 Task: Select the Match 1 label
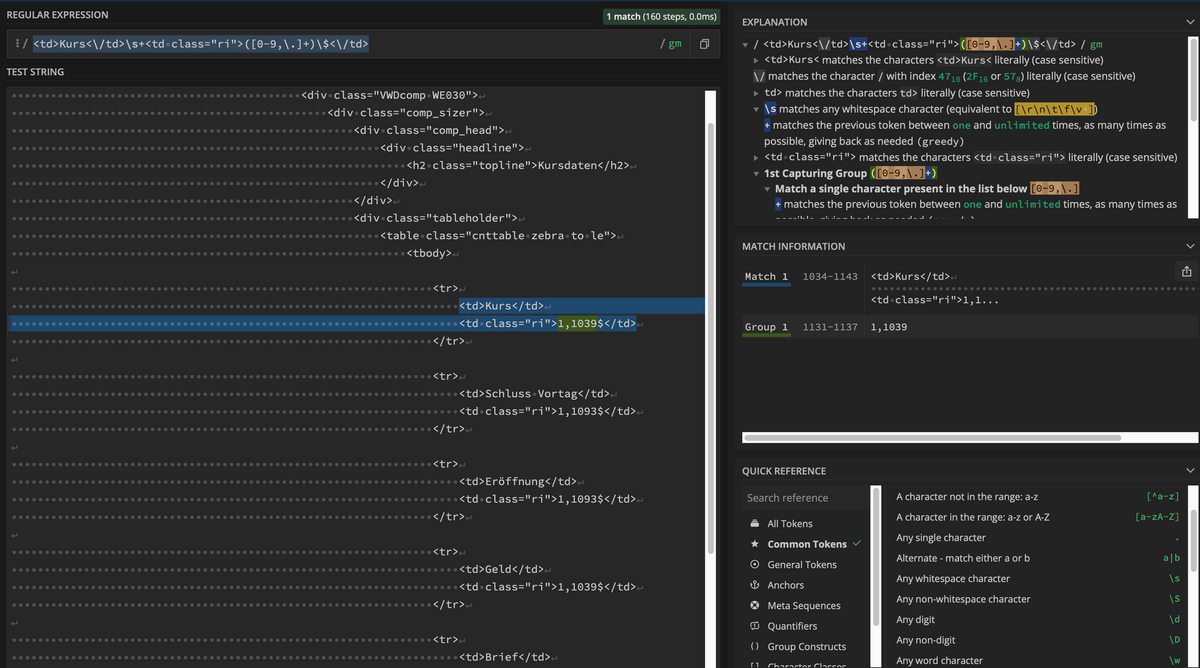click(766, 276)
